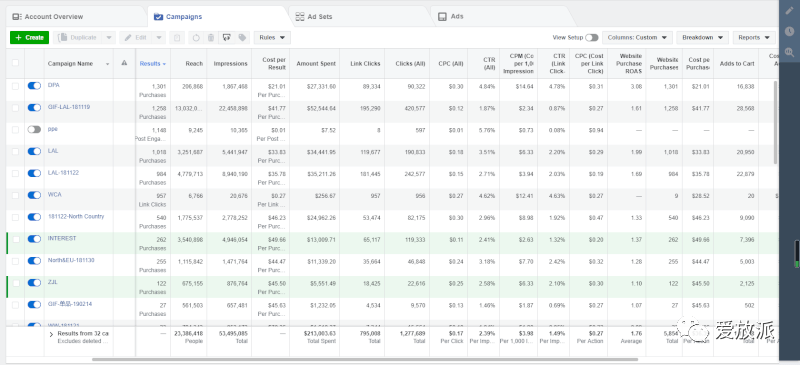
Task: Check the box for the INTEREST campaign row
Action: click(x=15, y=239)
